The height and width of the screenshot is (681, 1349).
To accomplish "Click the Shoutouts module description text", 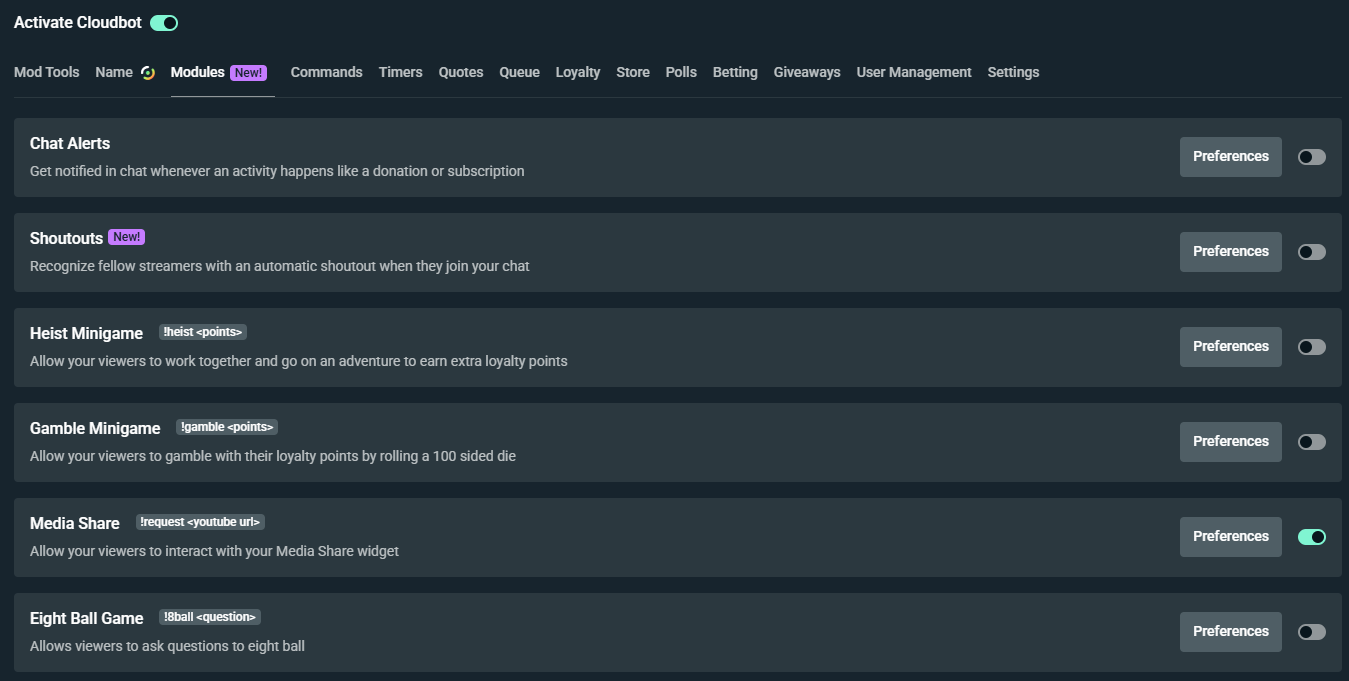I will tap(279, 265).
